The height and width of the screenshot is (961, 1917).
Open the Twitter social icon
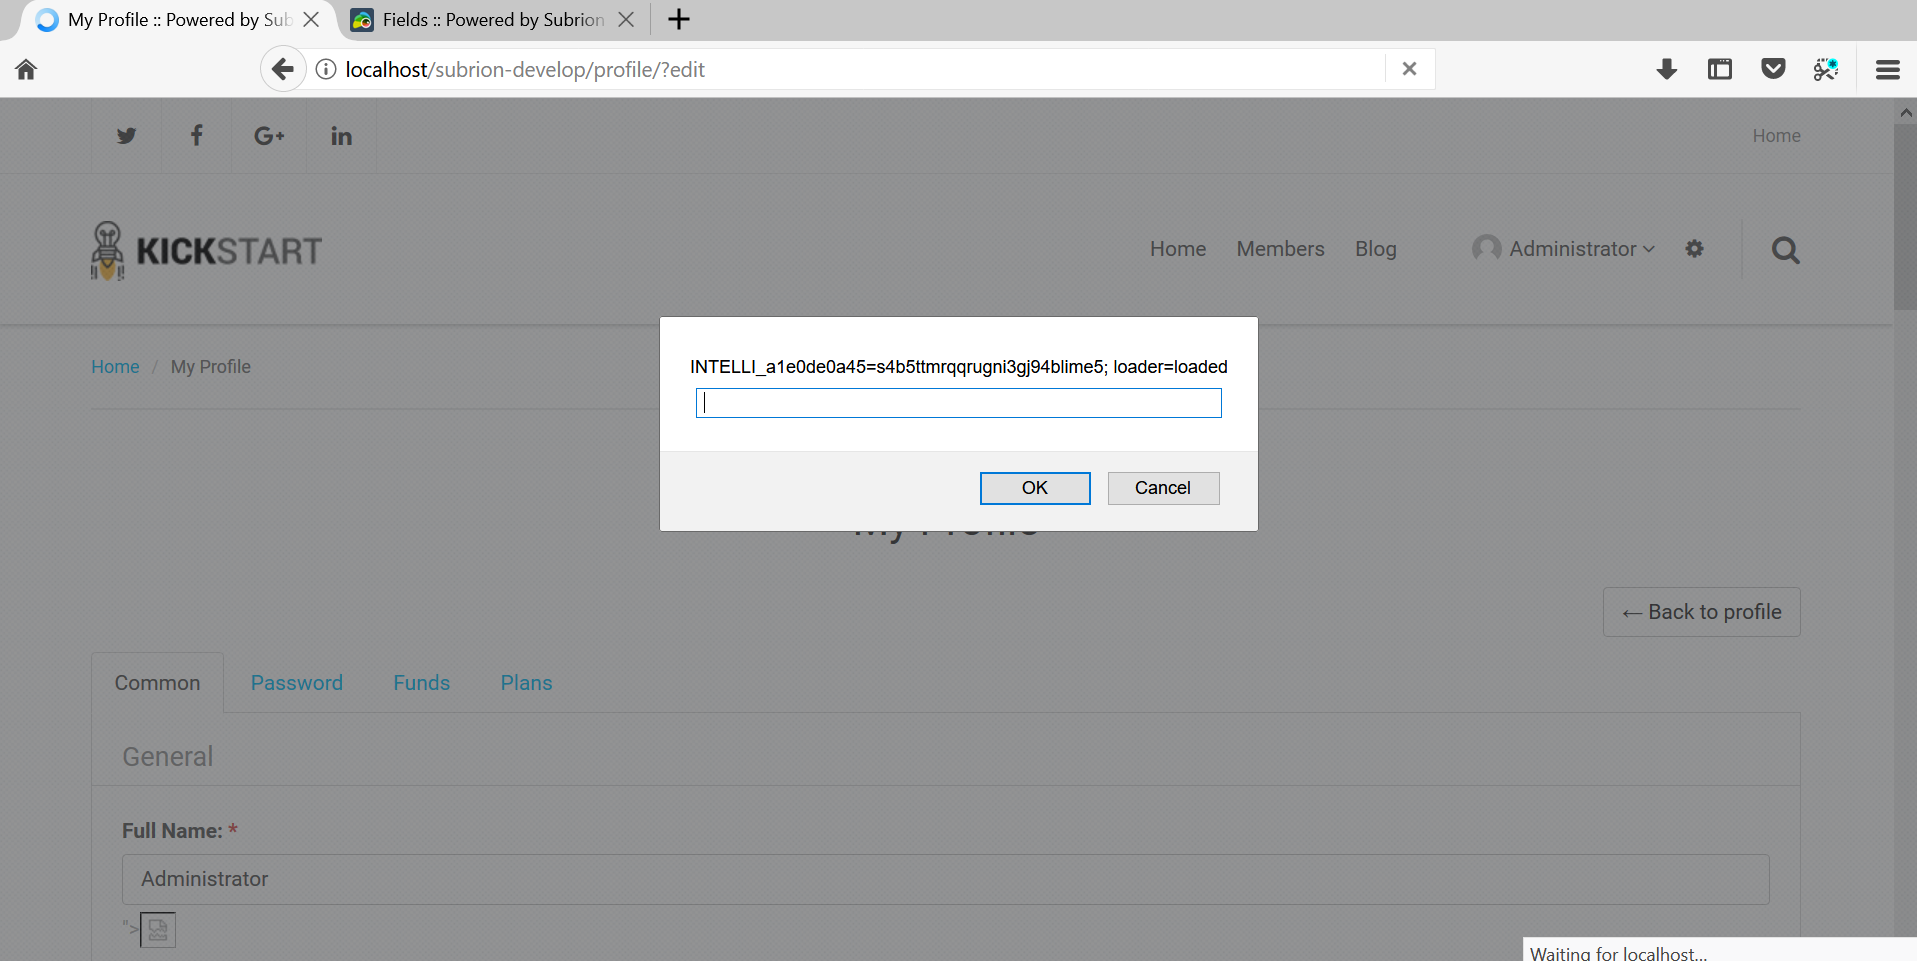[125, 135]
